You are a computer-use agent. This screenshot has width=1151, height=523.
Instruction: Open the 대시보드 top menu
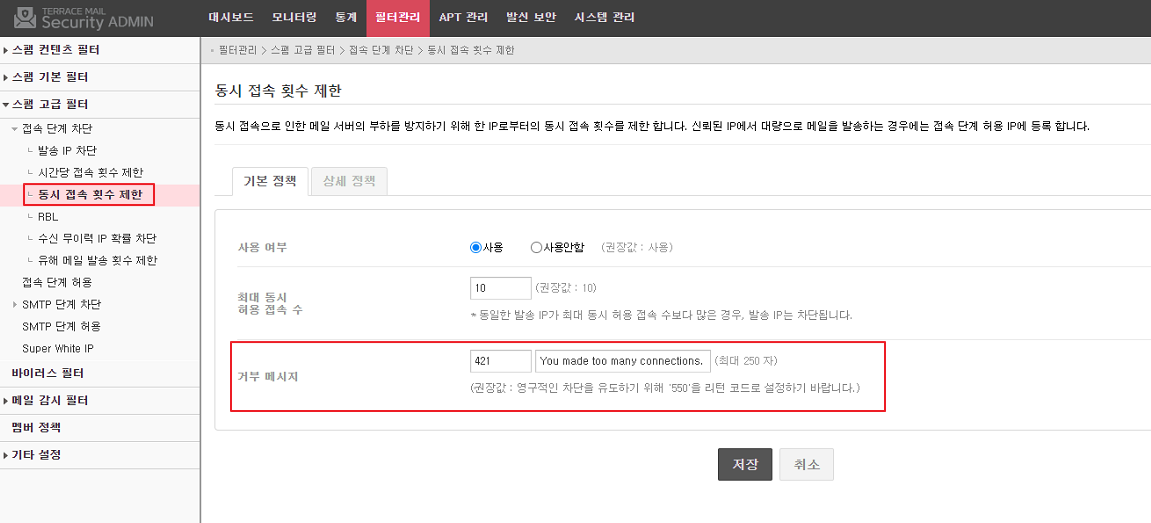pos(231,17)
